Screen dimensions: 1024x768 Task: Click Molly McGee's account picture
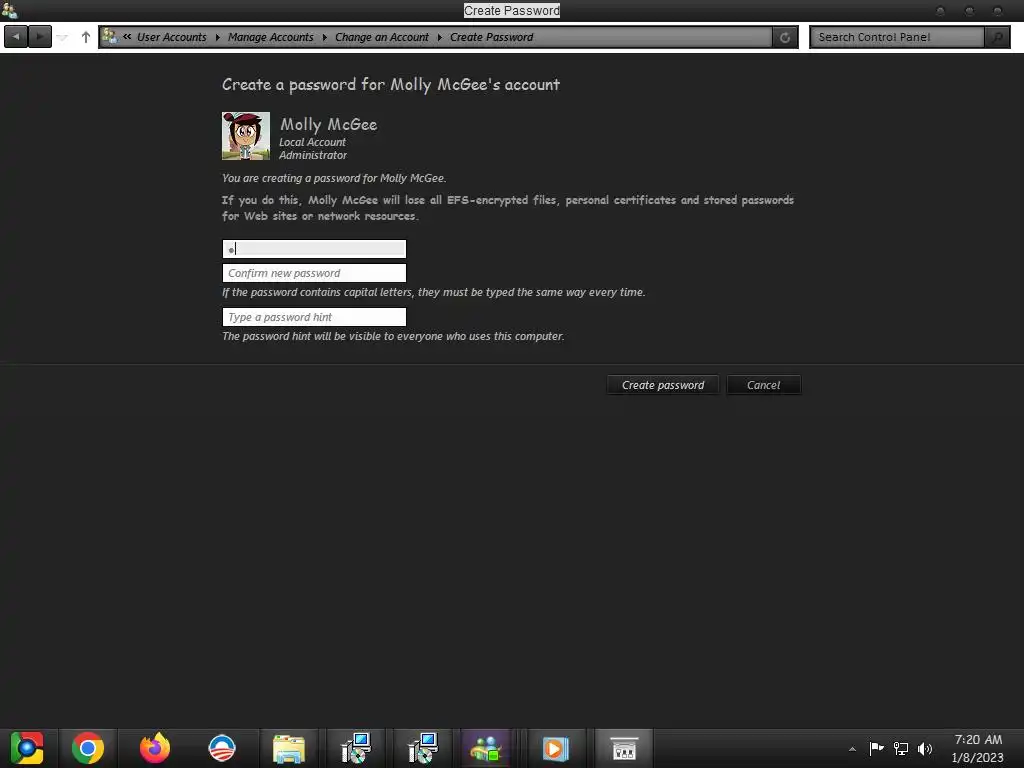tap(246, 136)
